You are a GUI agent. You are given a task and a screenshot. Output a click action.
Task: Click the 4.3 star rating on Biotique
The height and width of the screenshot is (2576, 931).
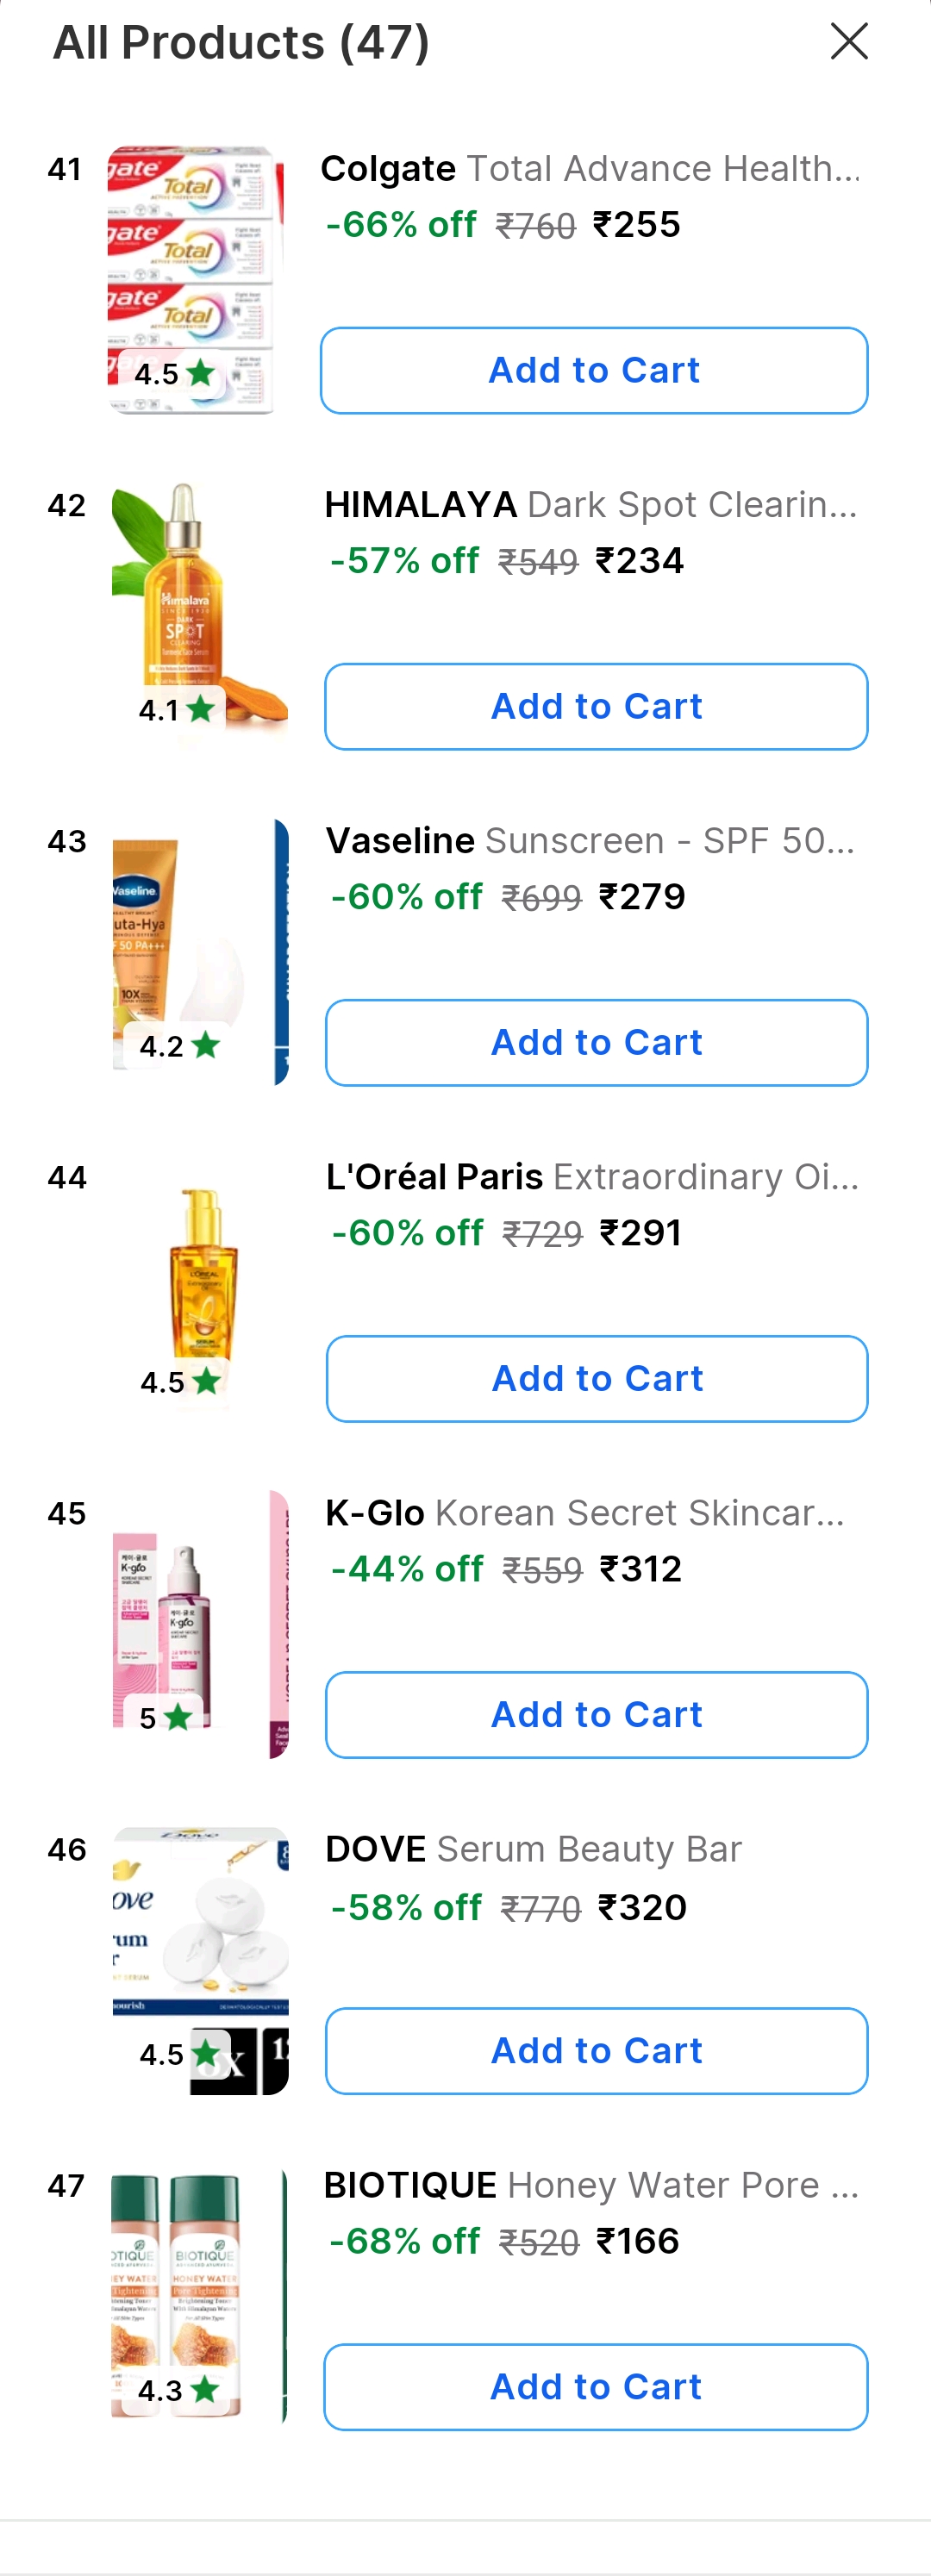(x=177, y=2390)
